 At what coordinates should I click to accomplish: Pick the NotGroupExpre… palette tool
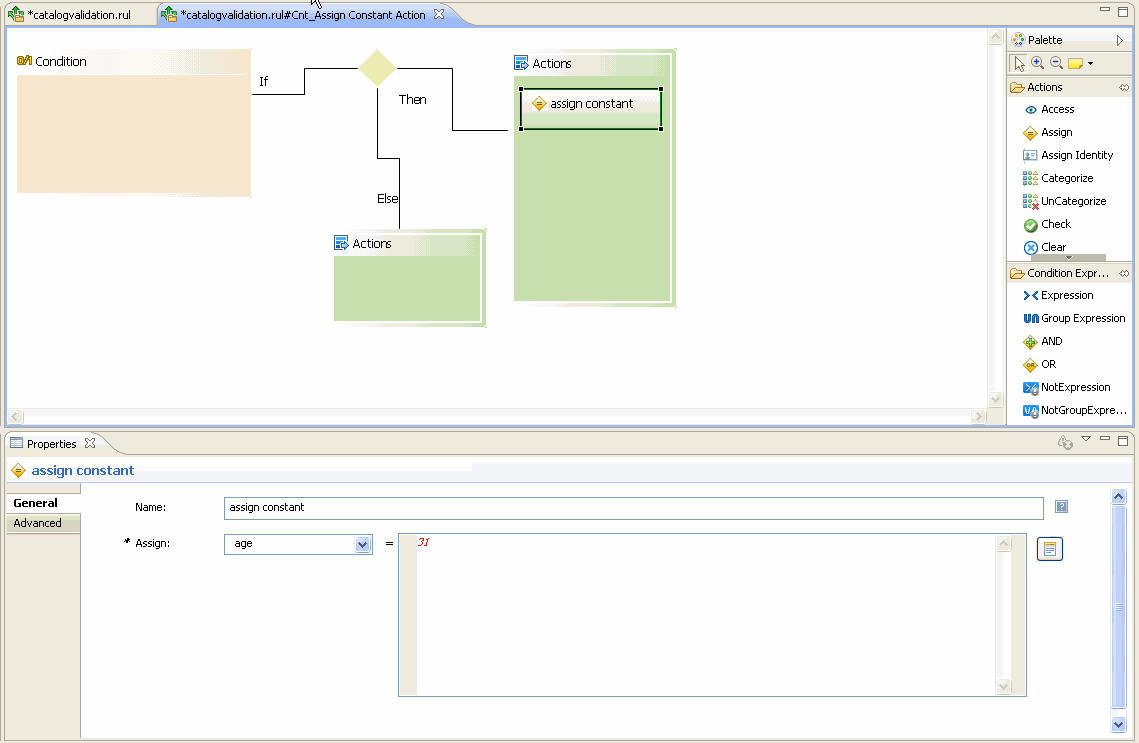coord(1074,410)
